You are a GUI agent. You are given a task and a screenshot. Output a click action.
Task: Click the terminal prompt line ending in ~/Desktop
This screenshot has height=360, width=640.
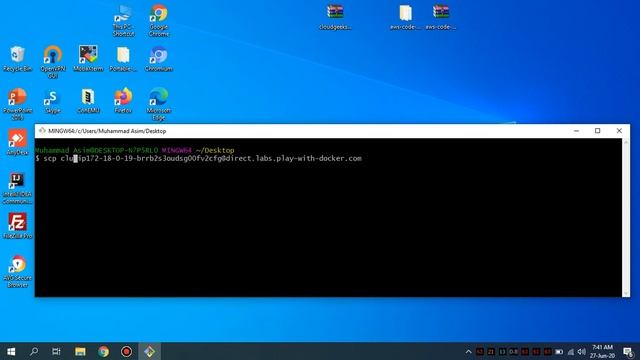(x=135, y=150)
